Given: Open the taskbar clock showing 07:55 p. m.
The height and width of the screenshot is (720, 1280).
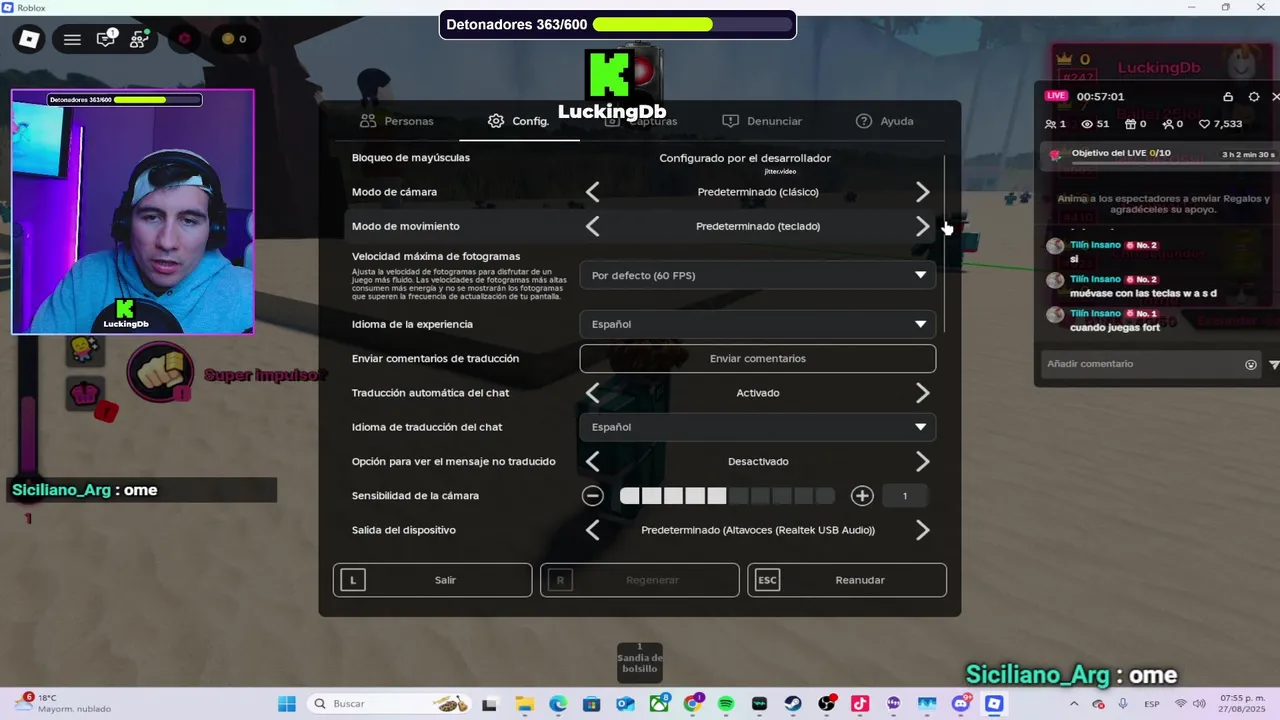Looking at the screenshot, I should tap(1242, 703).
